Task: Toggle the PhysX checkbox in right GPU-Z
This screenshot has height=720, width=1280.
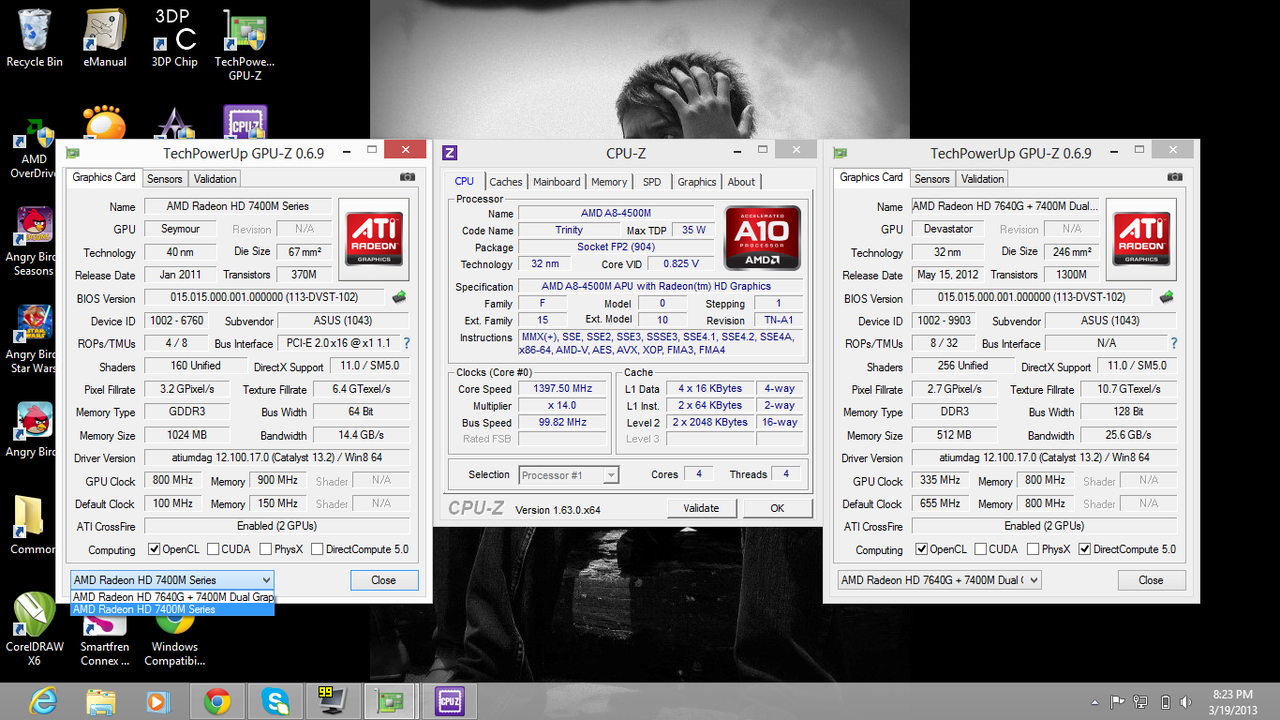Action: pos(1033,549)
